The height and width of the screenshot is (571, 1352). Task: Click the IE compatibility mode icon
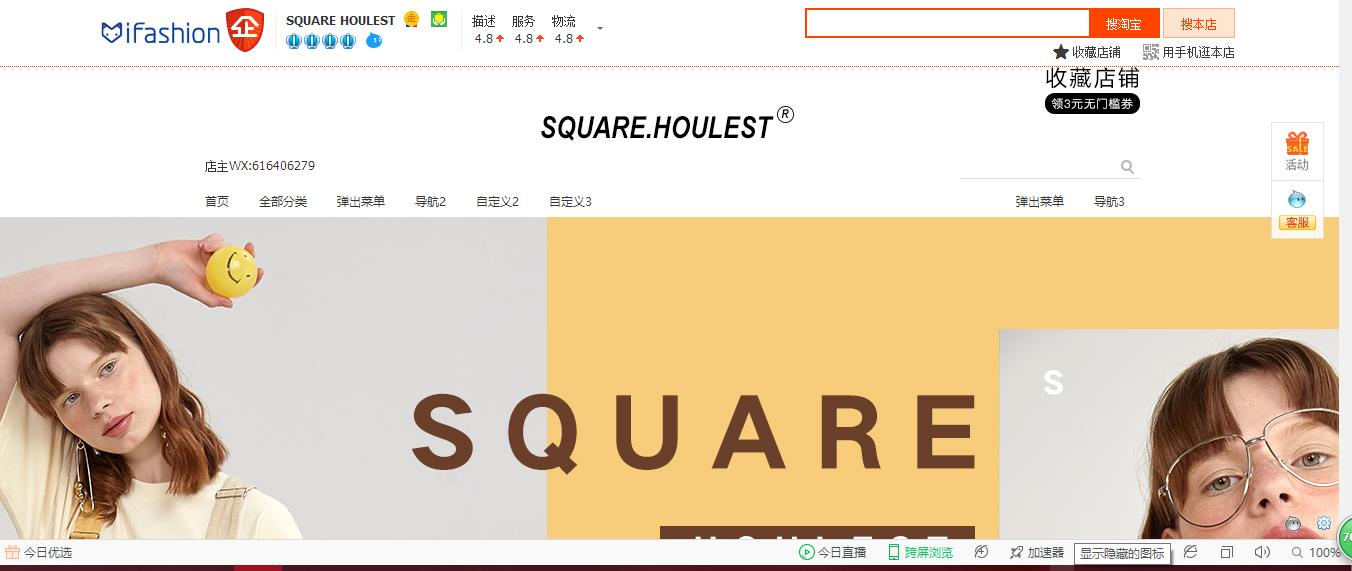pyautogui.click(x=1190, y=552)
